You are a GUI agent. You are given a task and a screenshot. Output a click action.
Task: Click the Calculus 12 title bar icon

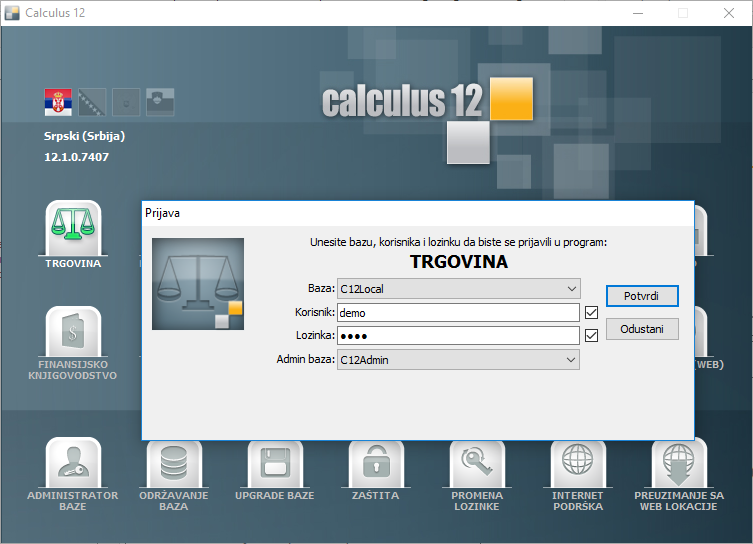(x=12, y=13)
